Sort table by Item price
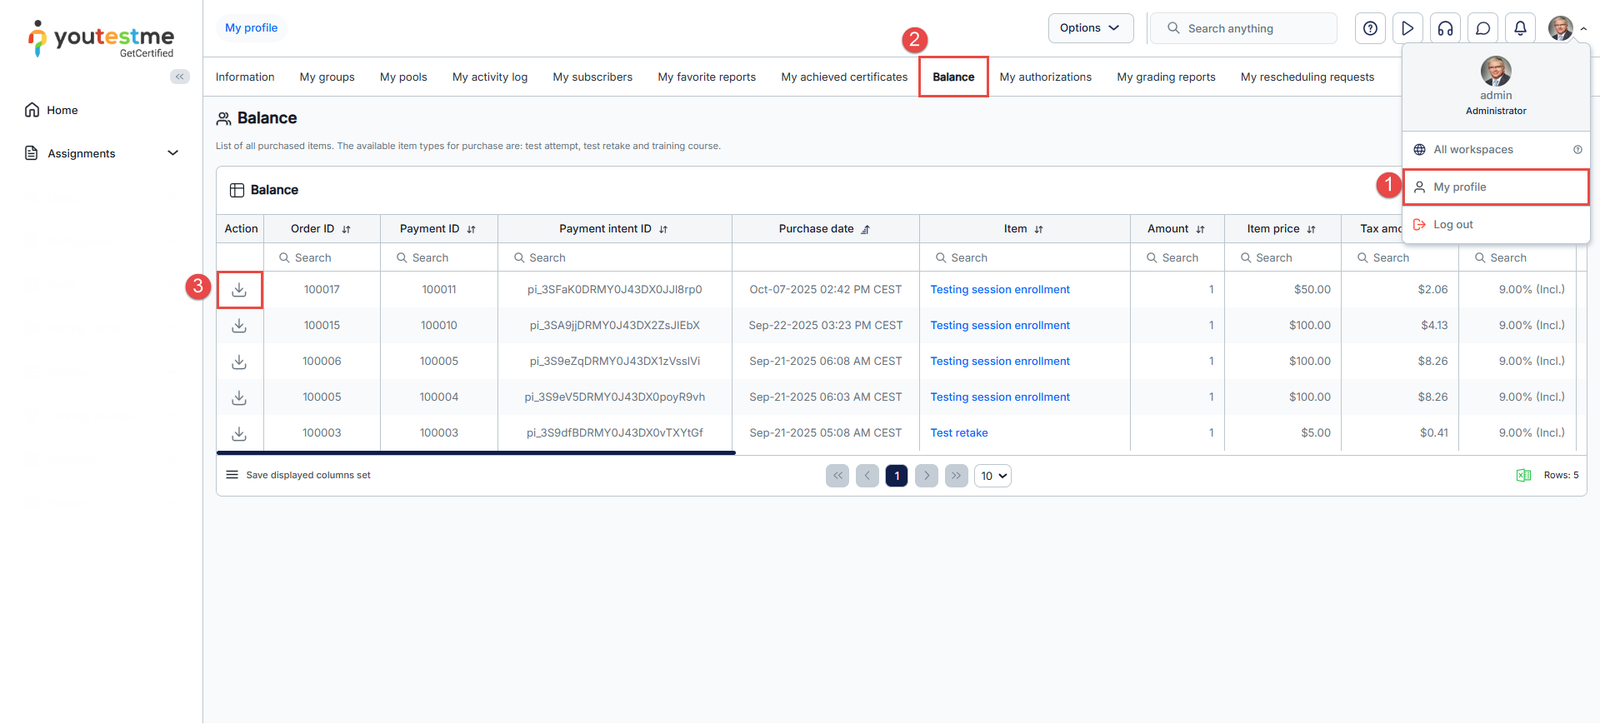Viewport: 1600px width, 724px height. [1311, 230]
